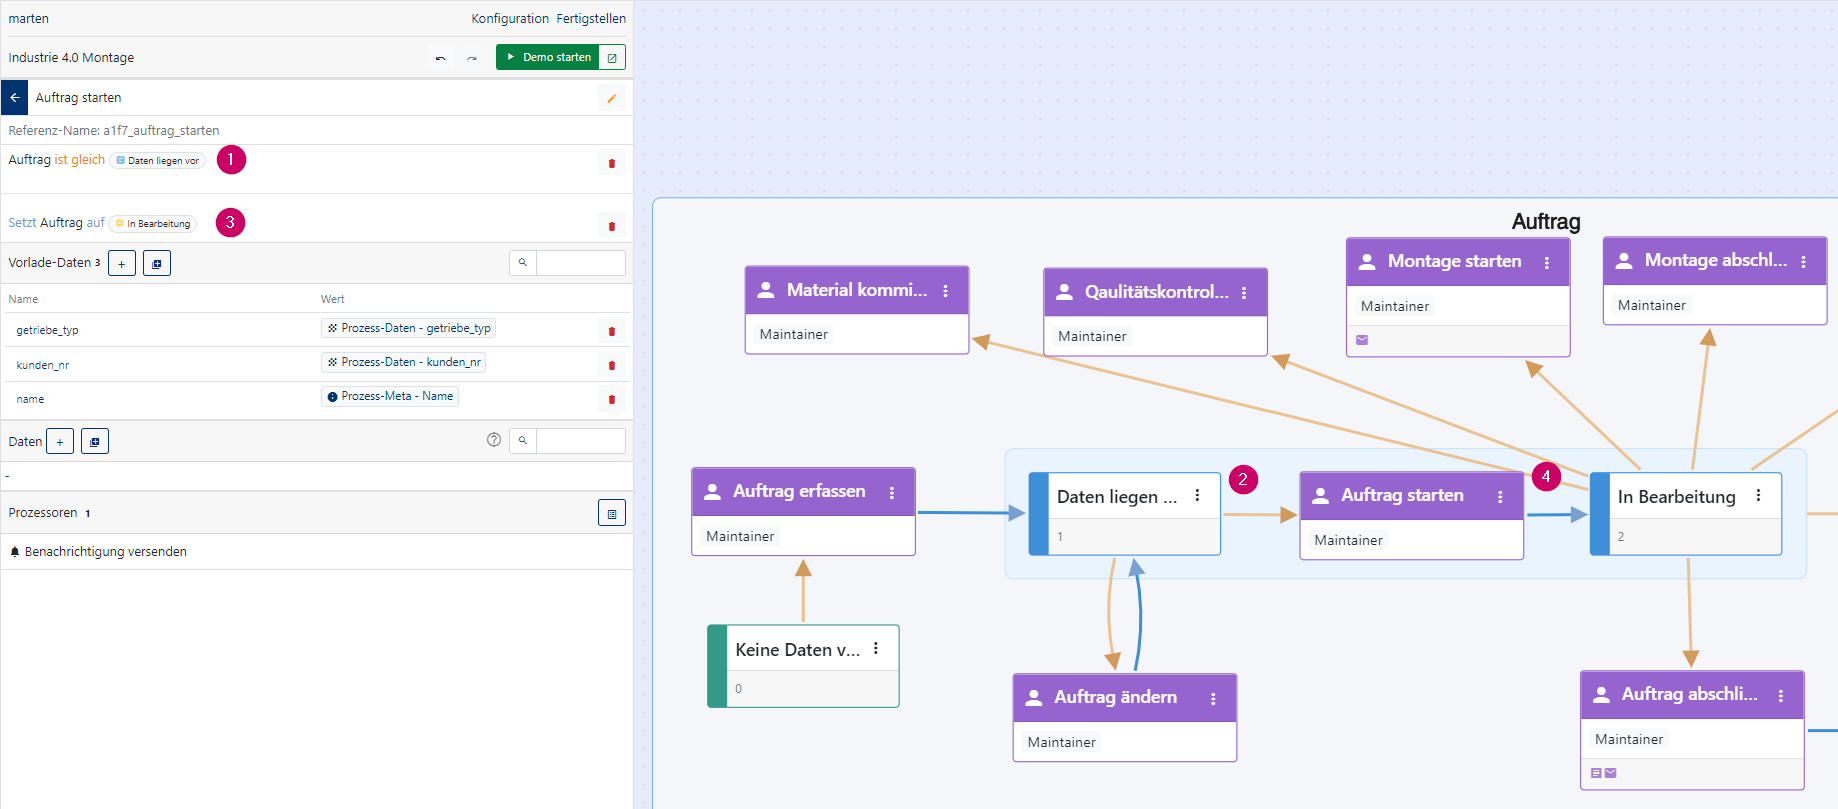Viewport: 1838px width, 809px height.
Task: Click the 'Referenz-Name: a1f7_auftrag_starten' text
Action: 114,131
